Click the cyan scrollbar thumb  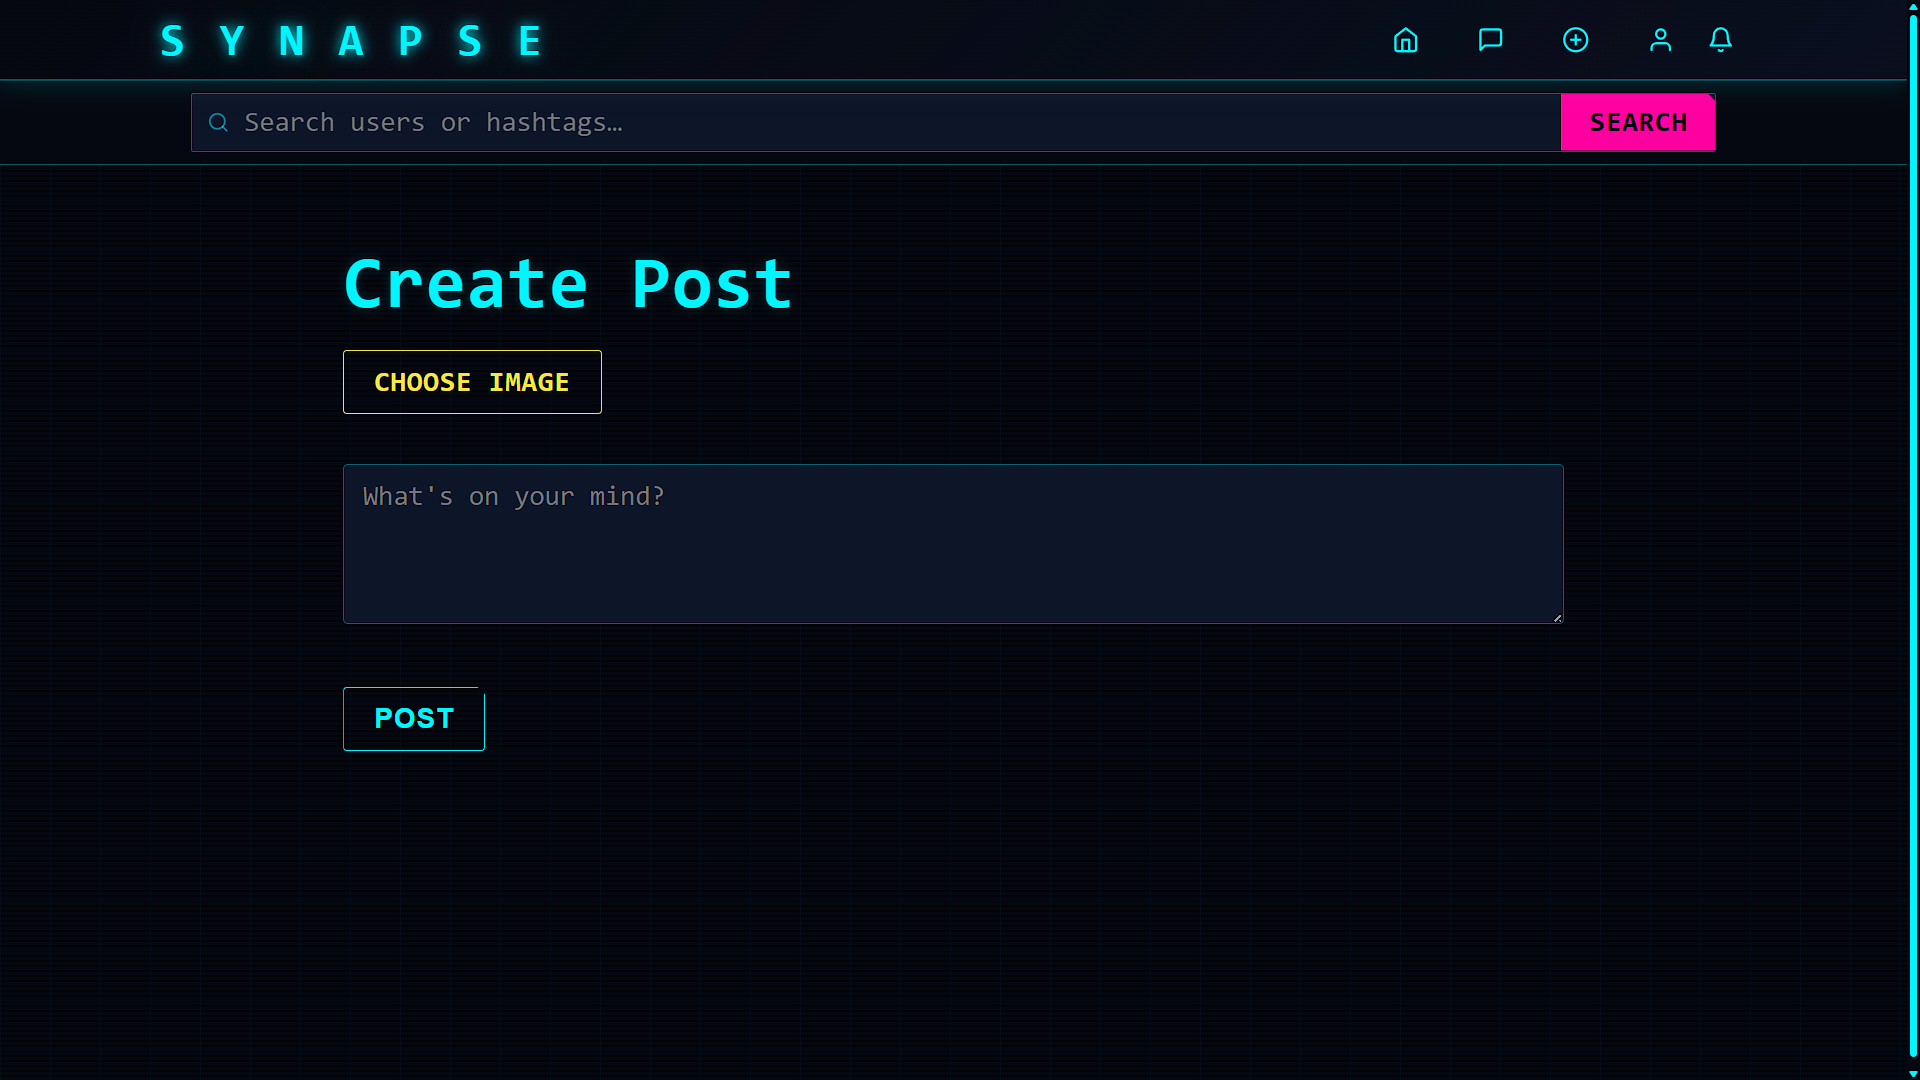pos(1912,540)
